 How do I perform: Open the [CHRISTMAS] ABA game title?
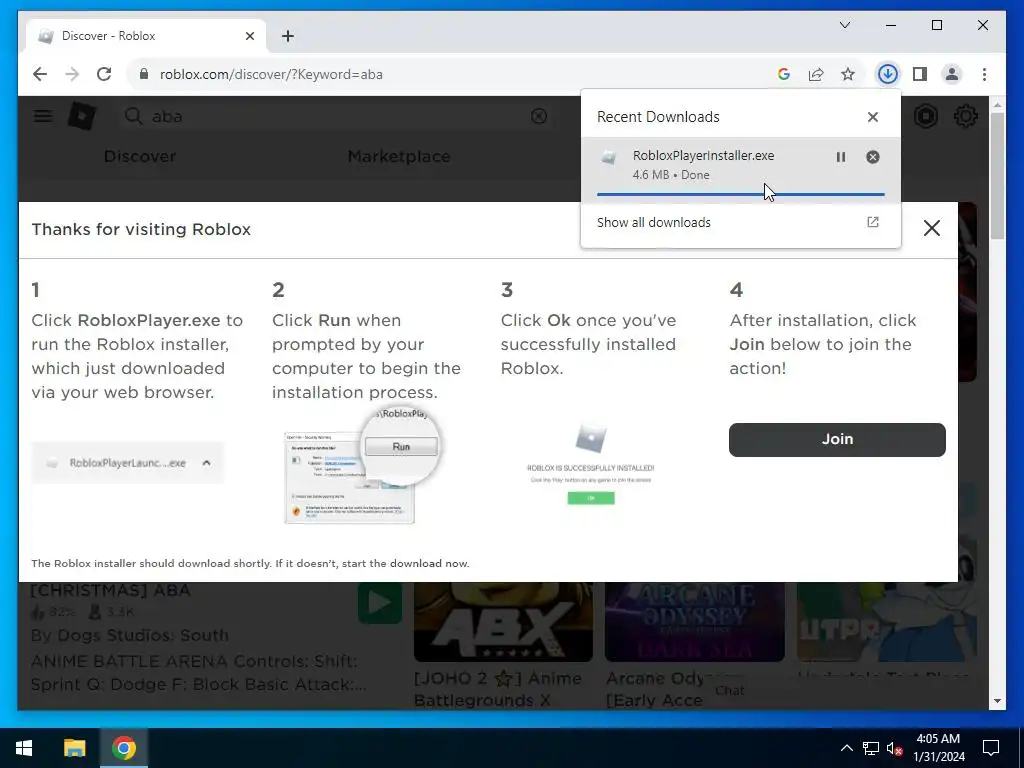111,590
